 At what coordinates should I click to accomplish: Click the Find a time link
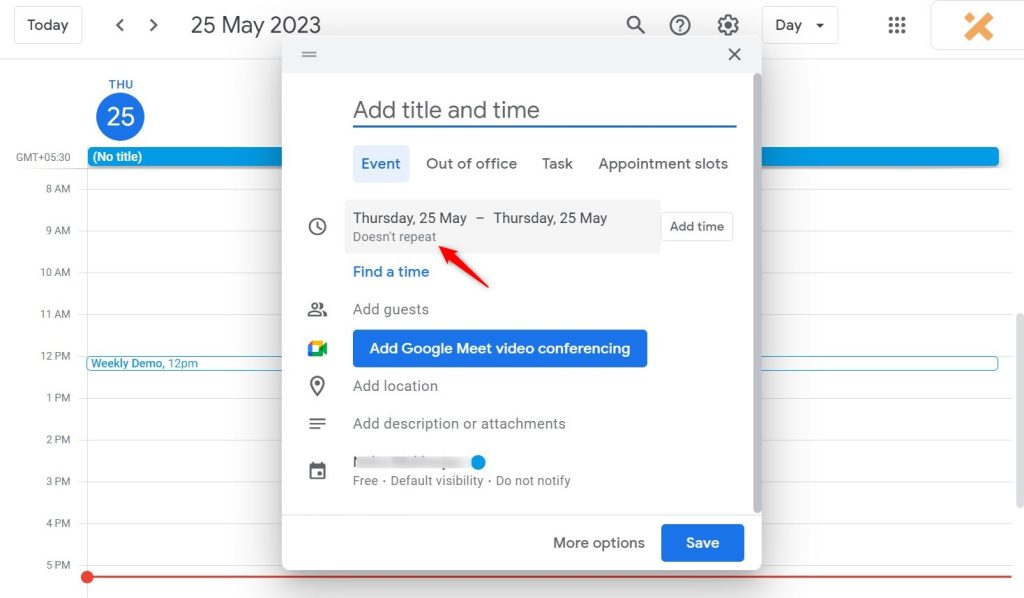(391, 272)
